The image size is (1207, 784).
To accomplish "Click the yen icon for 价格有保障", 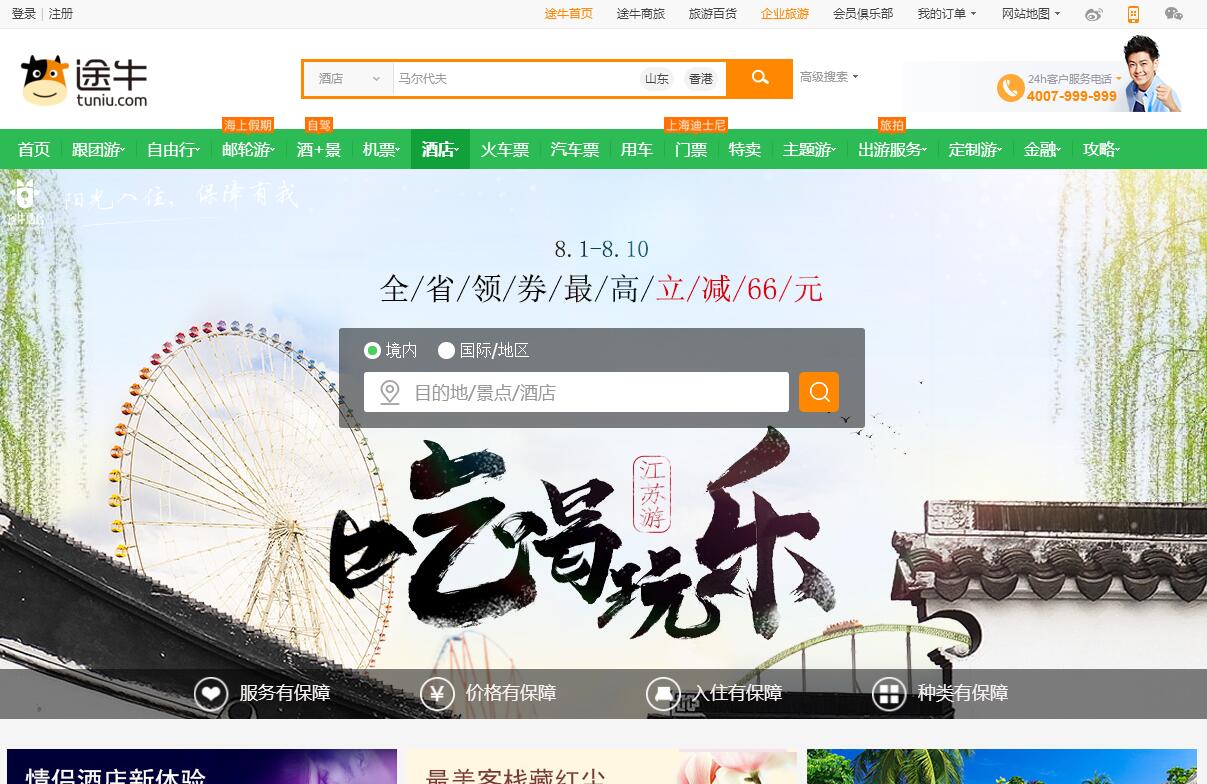I will click(x=437, y=693).
